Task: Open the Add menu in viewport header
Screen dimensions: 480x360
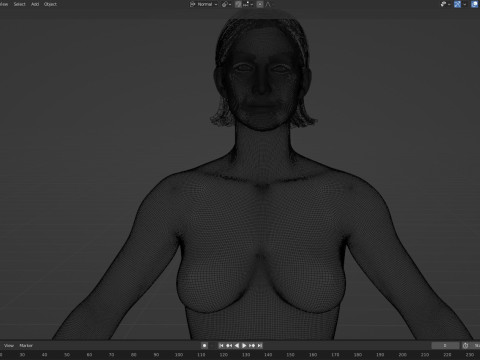Action: pos(35,4)
